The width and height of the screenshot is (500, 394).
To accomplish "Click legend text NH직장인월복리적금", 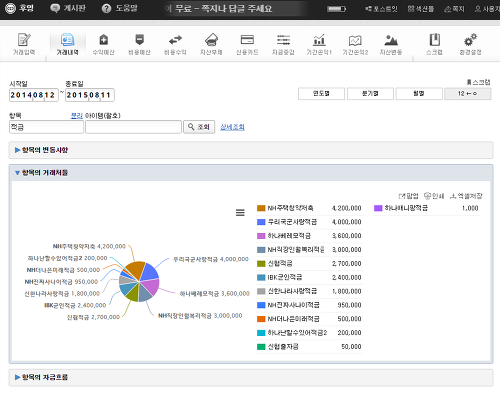I will click(296, 250).
